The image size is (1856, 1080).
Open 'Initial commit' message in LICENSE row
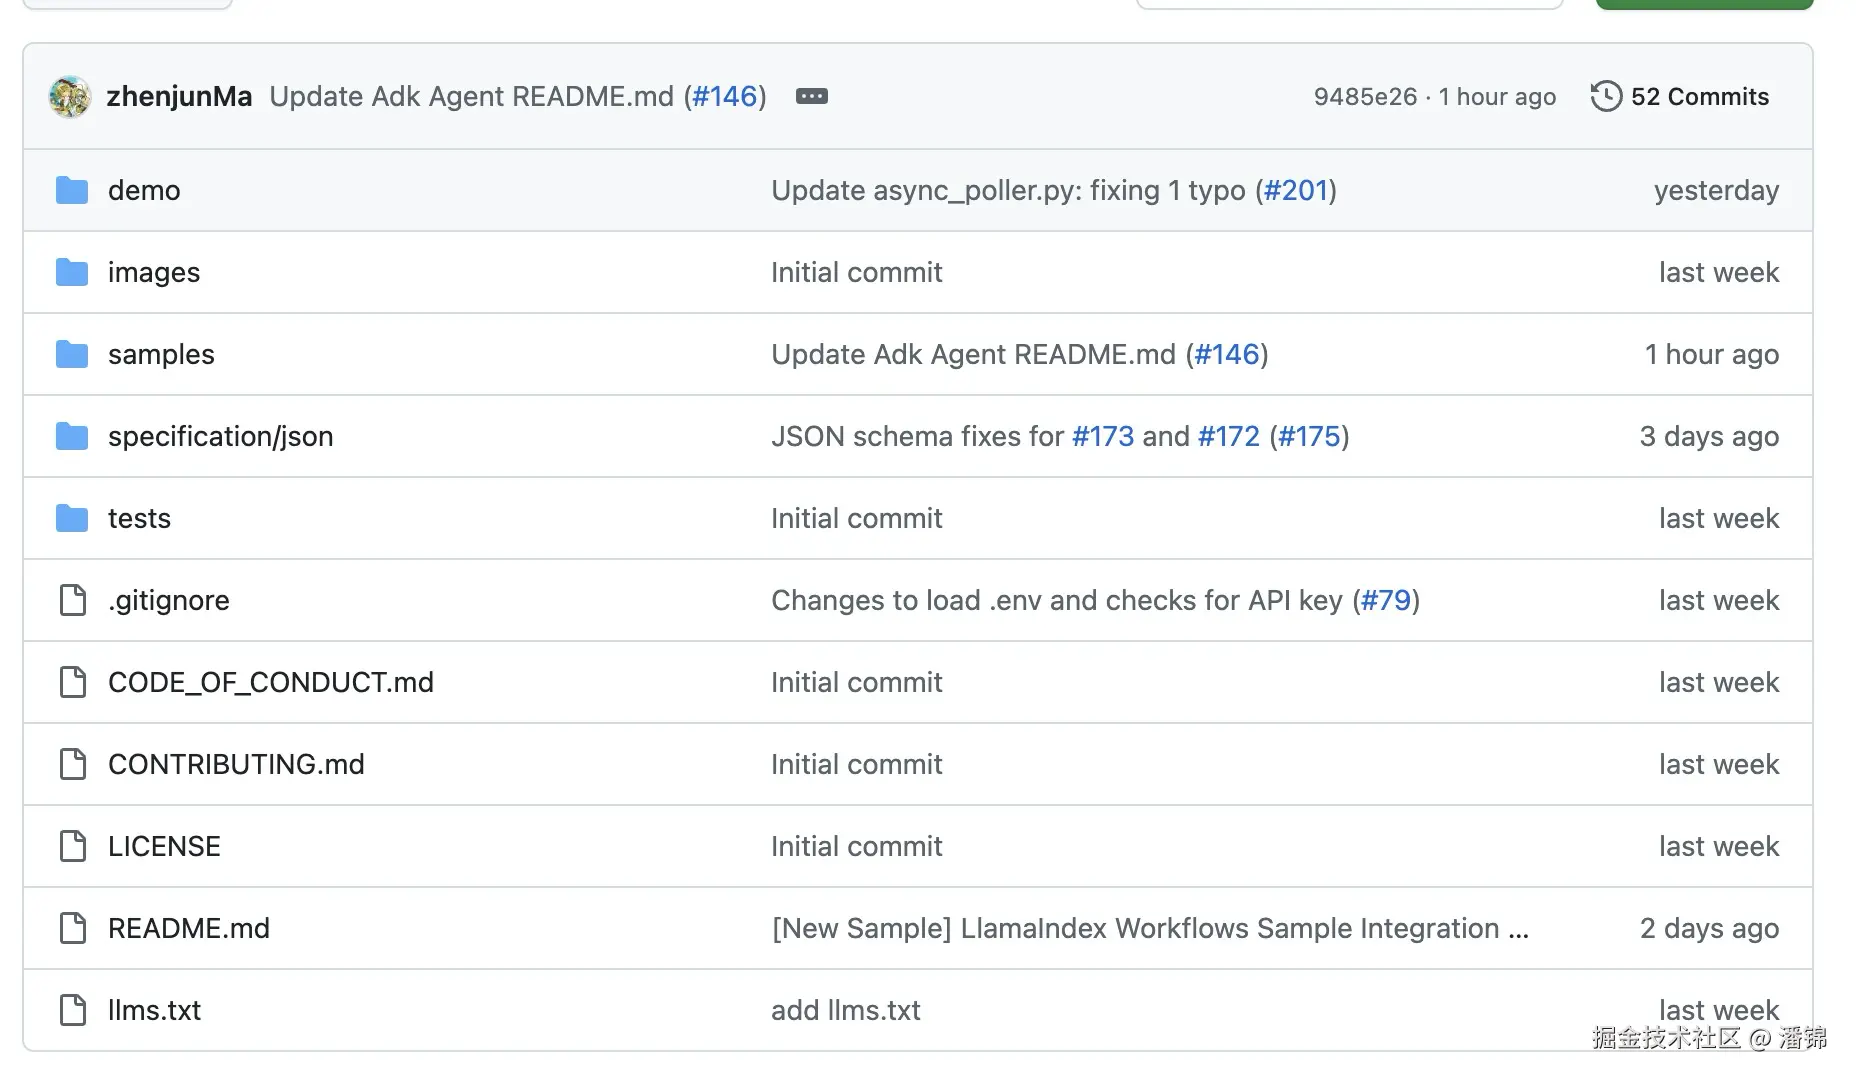[x=856, y=846]
